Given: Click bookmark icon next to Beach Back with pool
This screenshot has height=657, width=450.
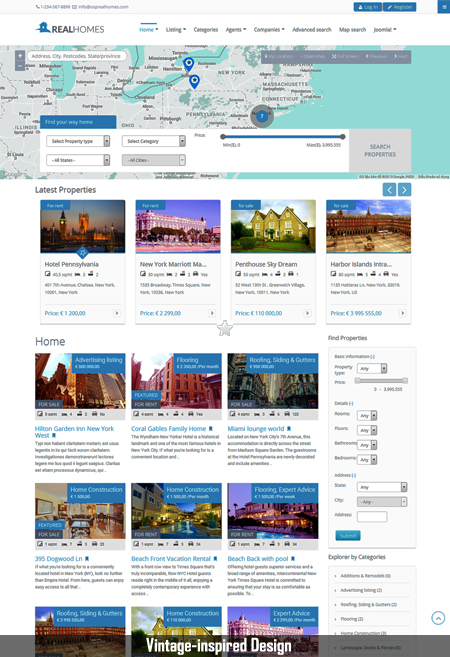Looking at the screenshot, I should [293, 559].
